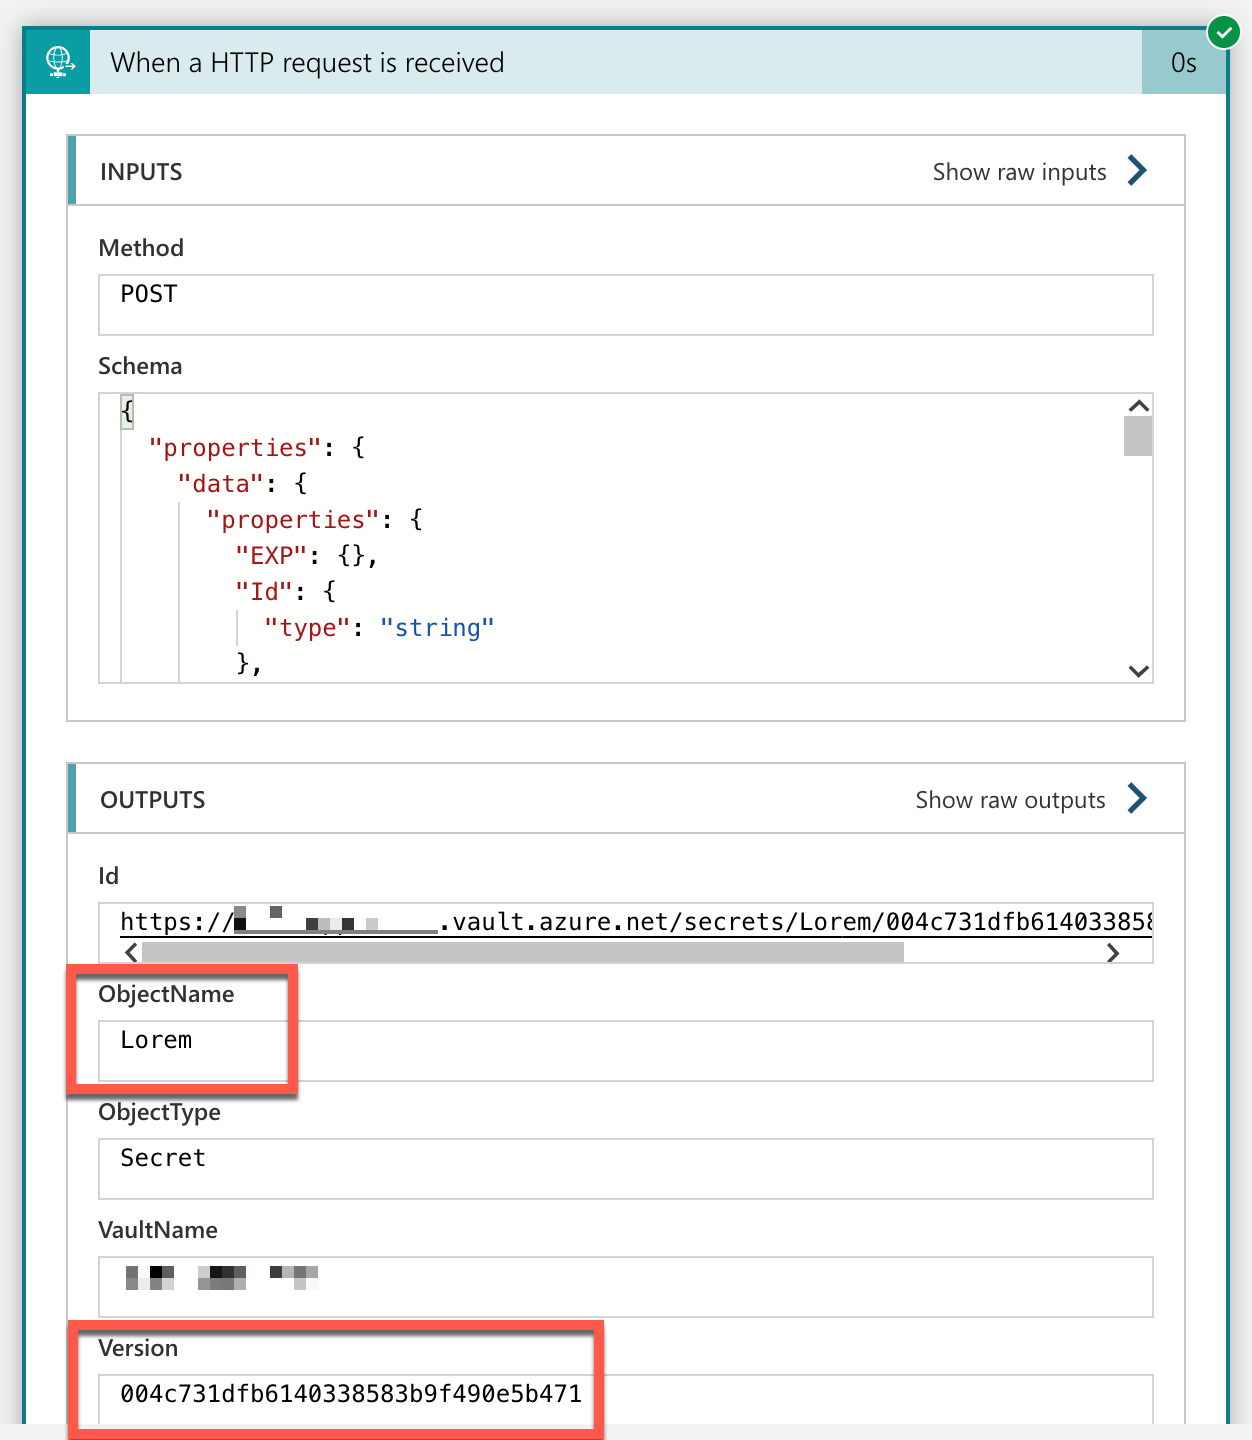Click the ObjectName field showing Lorem

[625, 1049]
